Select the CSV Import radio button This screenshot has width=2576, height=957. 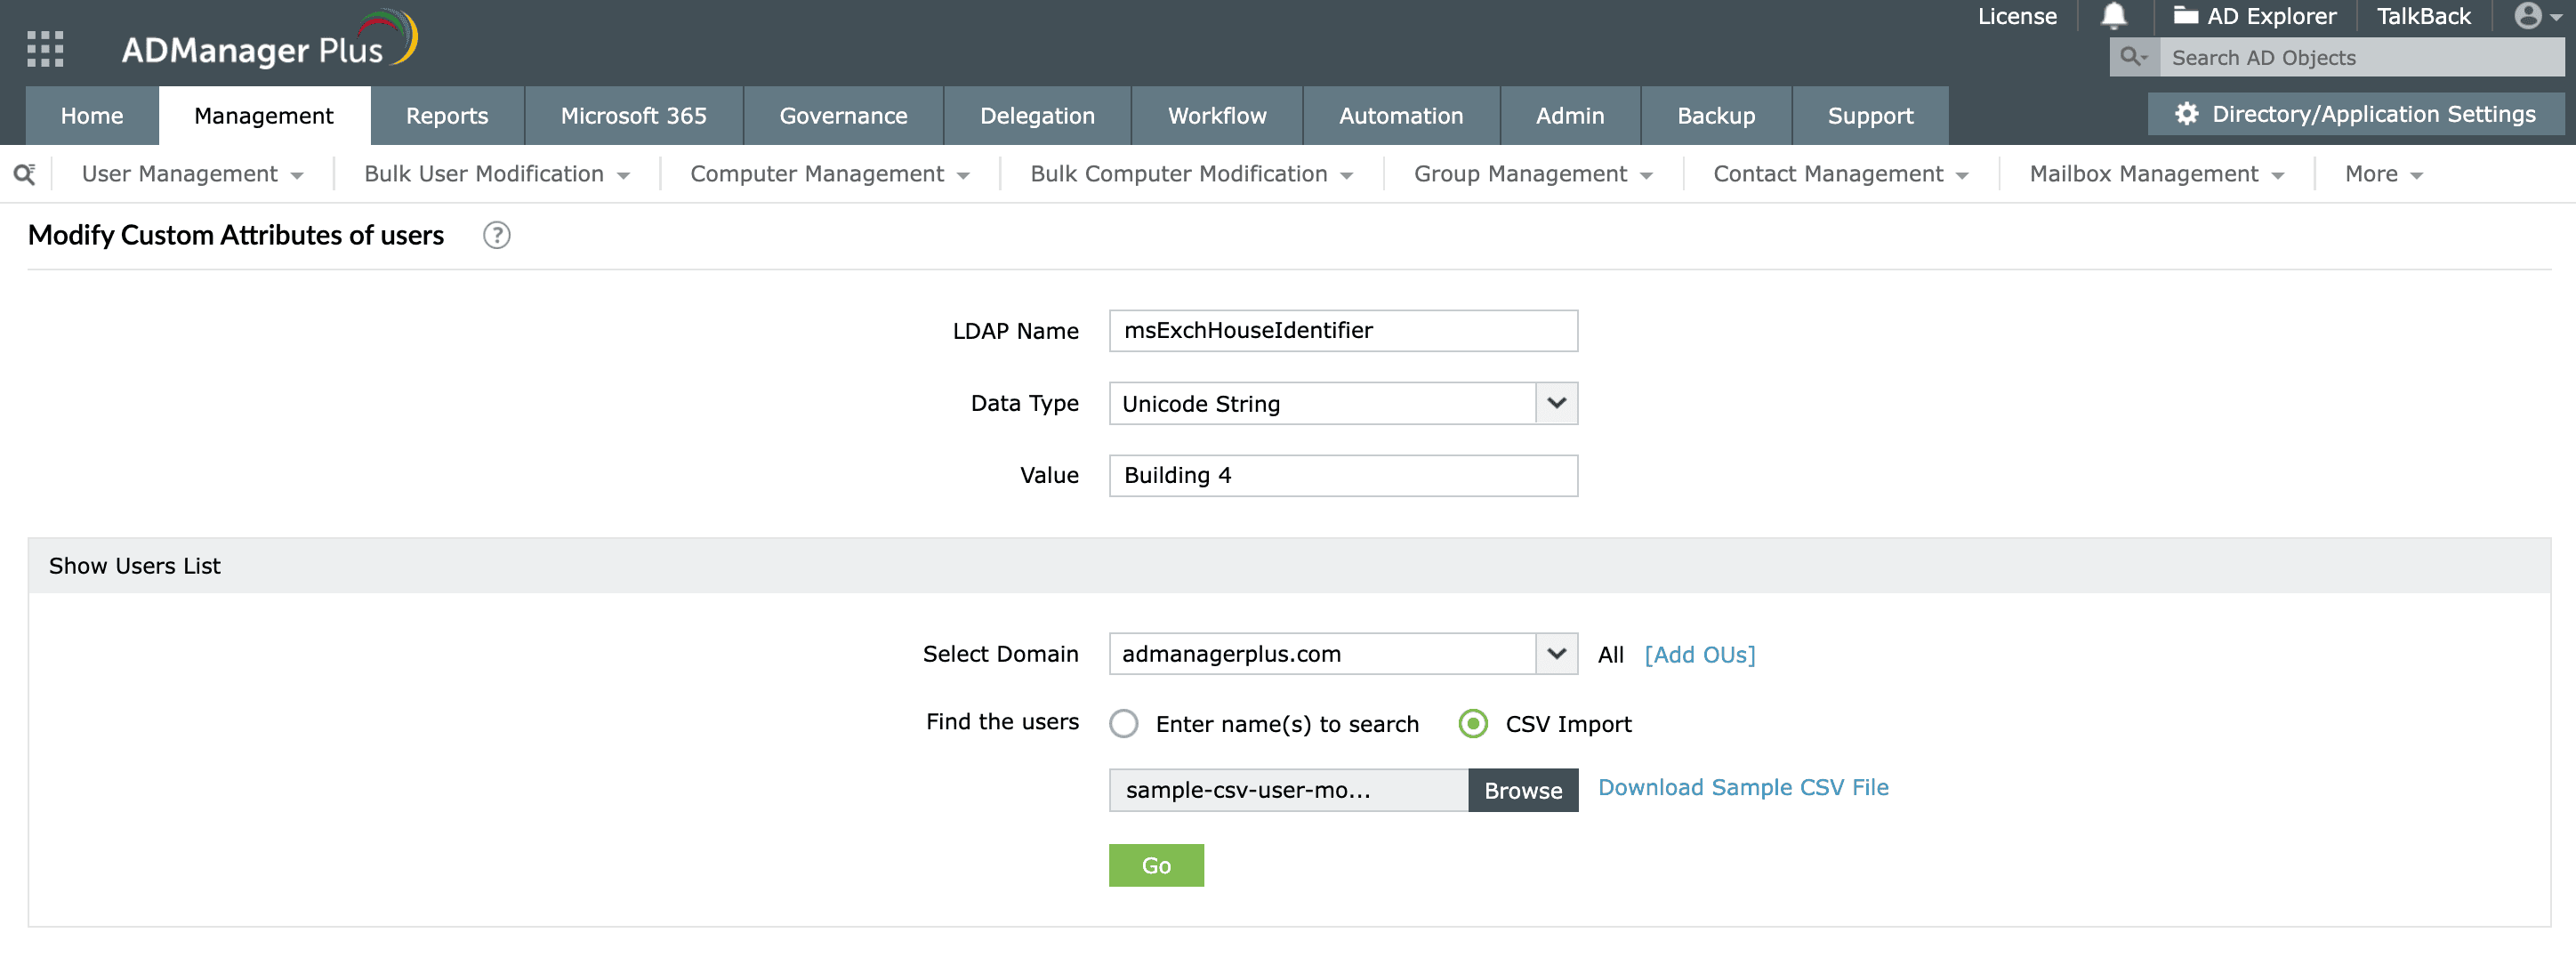pyautogui.click(x=1473, y=723)
